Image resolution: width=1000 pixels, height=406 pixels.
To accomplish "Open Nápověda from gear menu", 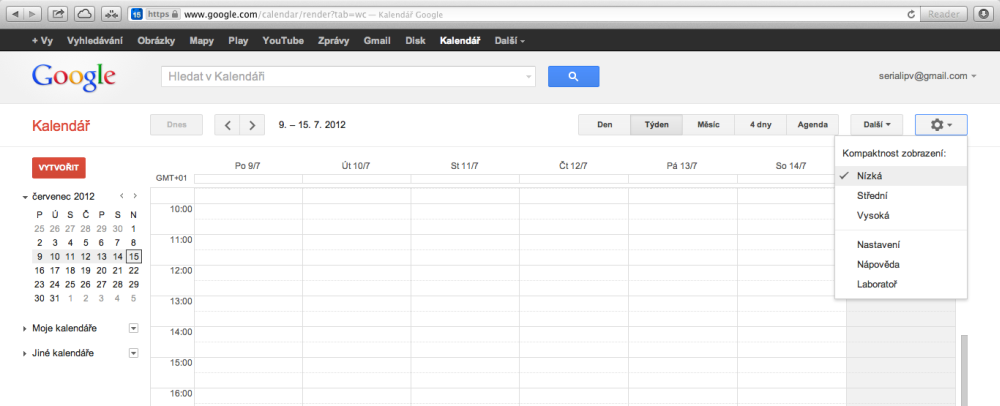I will tap(901, 264).
